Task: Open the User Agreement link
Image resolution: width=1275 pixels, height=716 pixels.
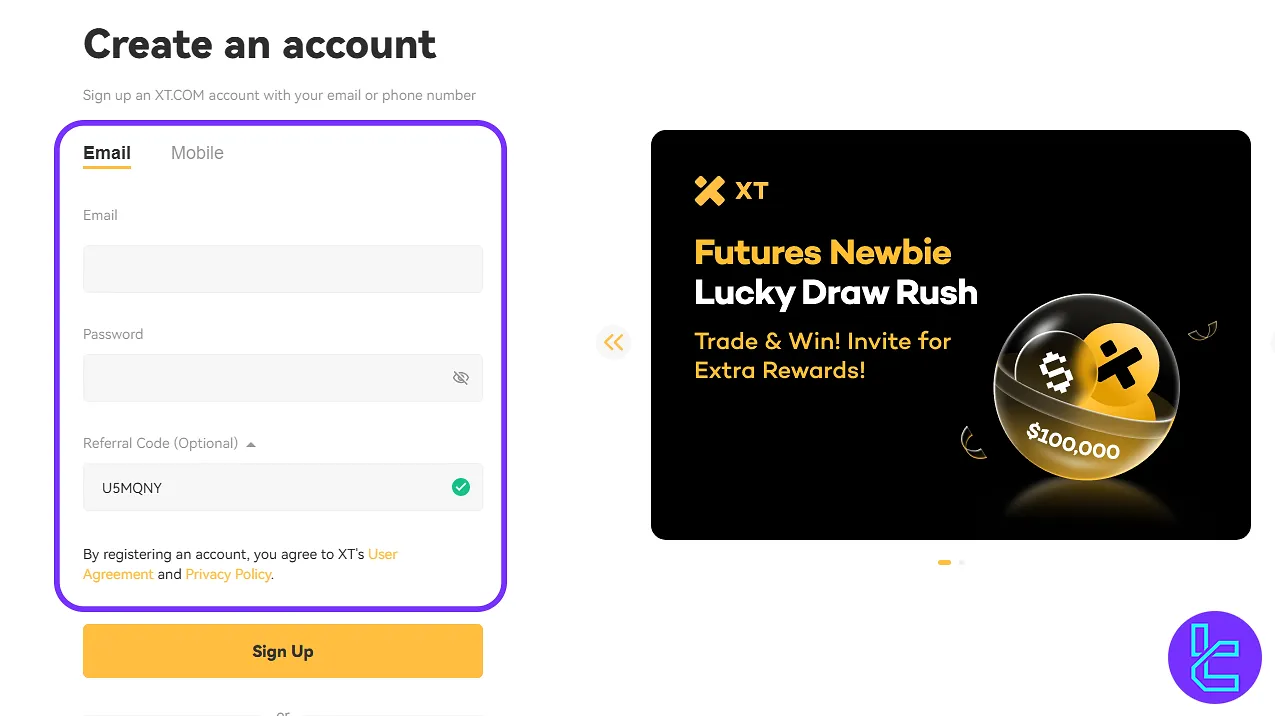Action: pyautogui.click(x=383, y=554)
